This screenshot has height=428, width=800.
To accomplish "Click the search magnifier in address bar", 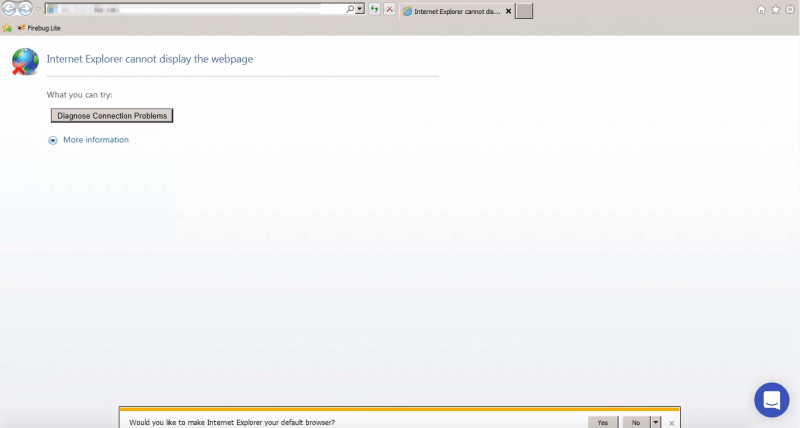I will [x=350, y=9].
